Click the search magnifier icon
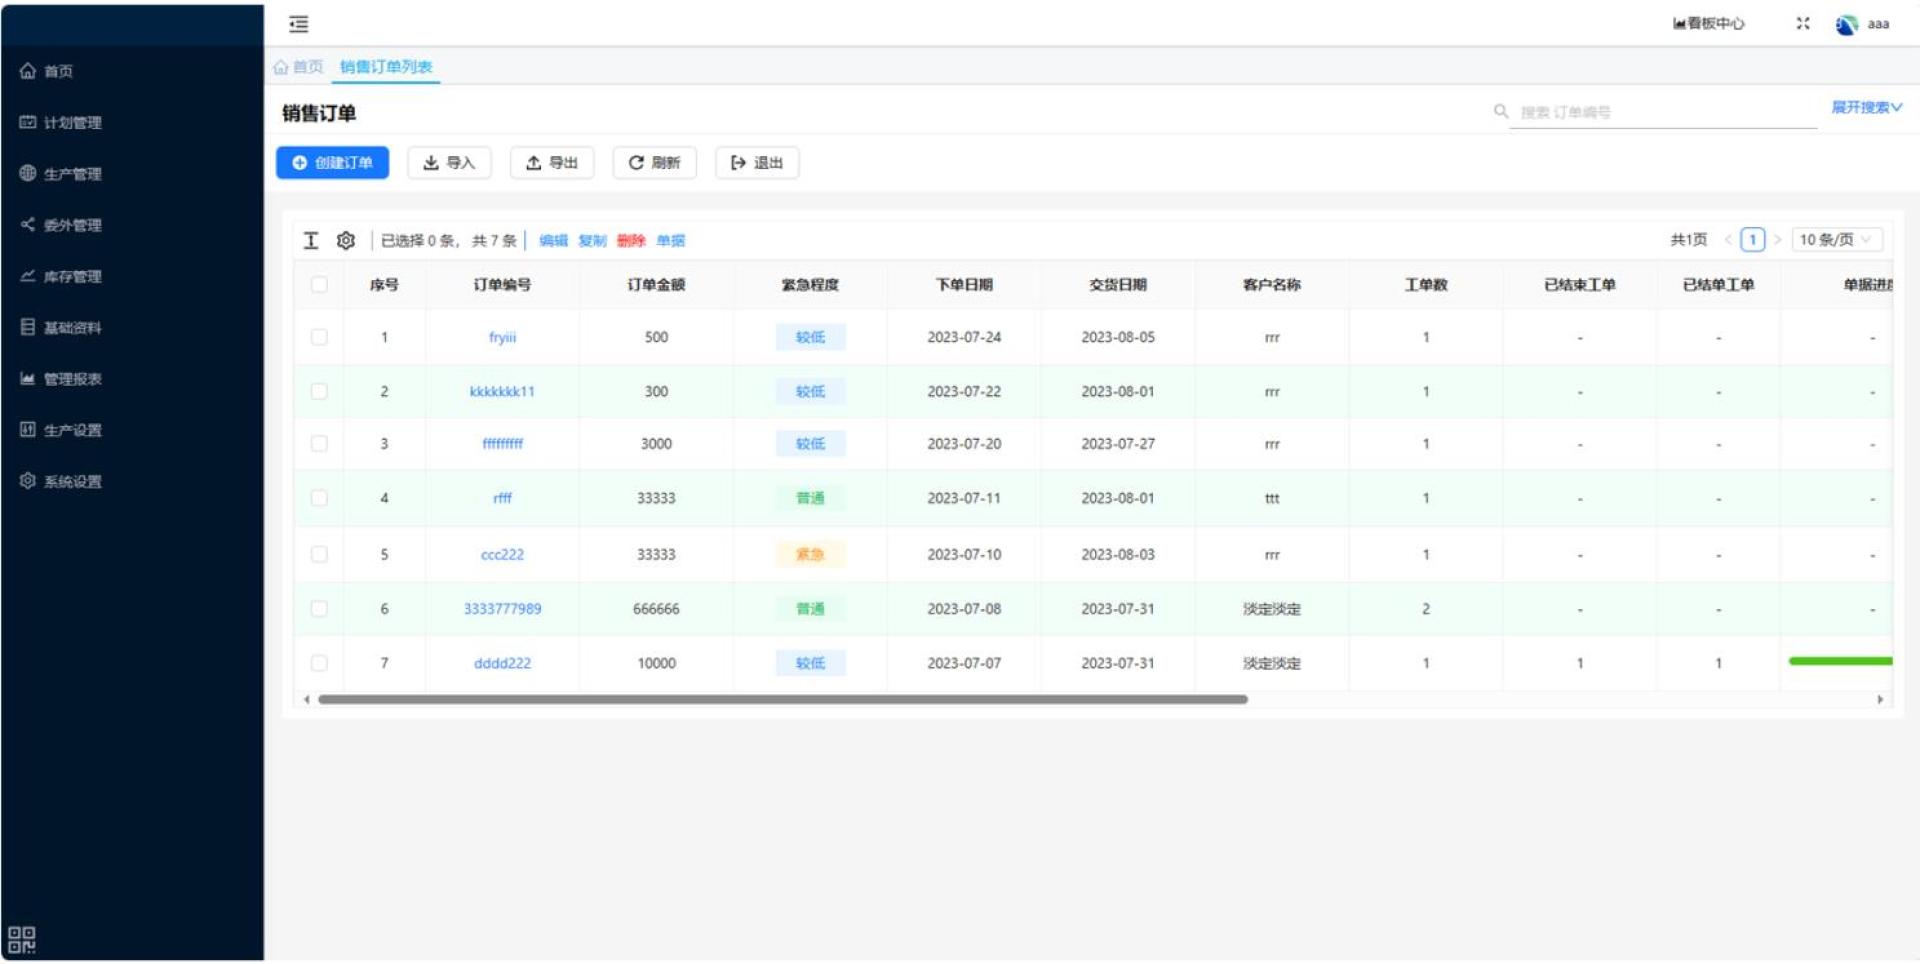This screenshot has height=964, width=1920. (1500, 111)
